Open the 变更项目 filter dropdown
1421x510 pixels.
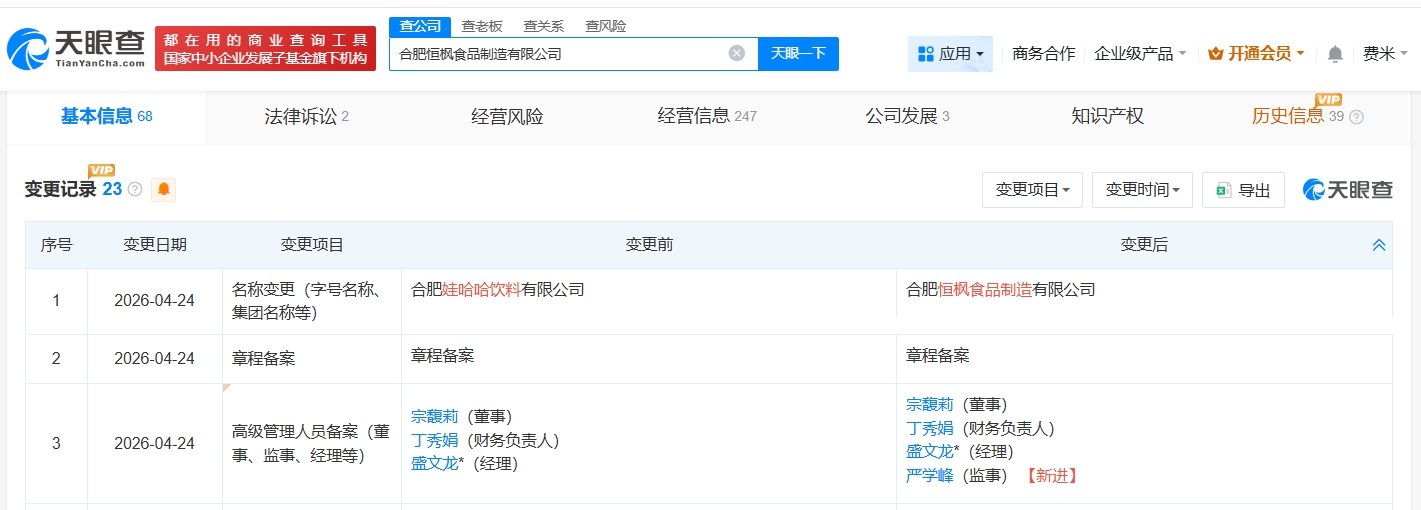point(1033,189)
